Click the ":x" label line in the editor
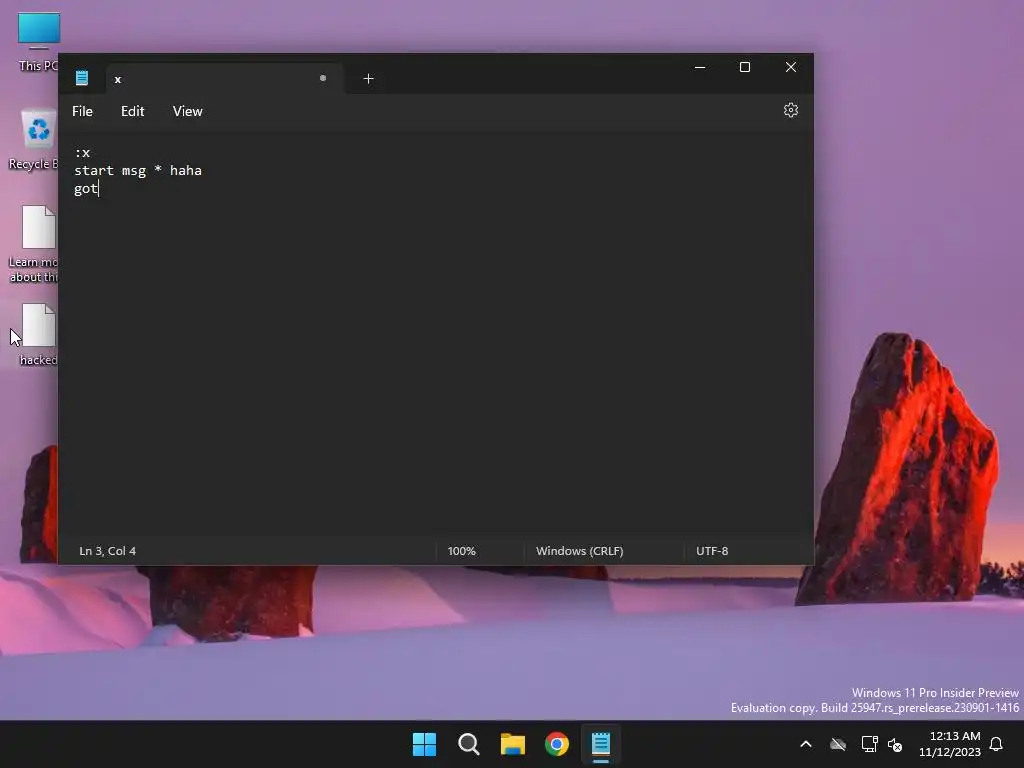 82,153
